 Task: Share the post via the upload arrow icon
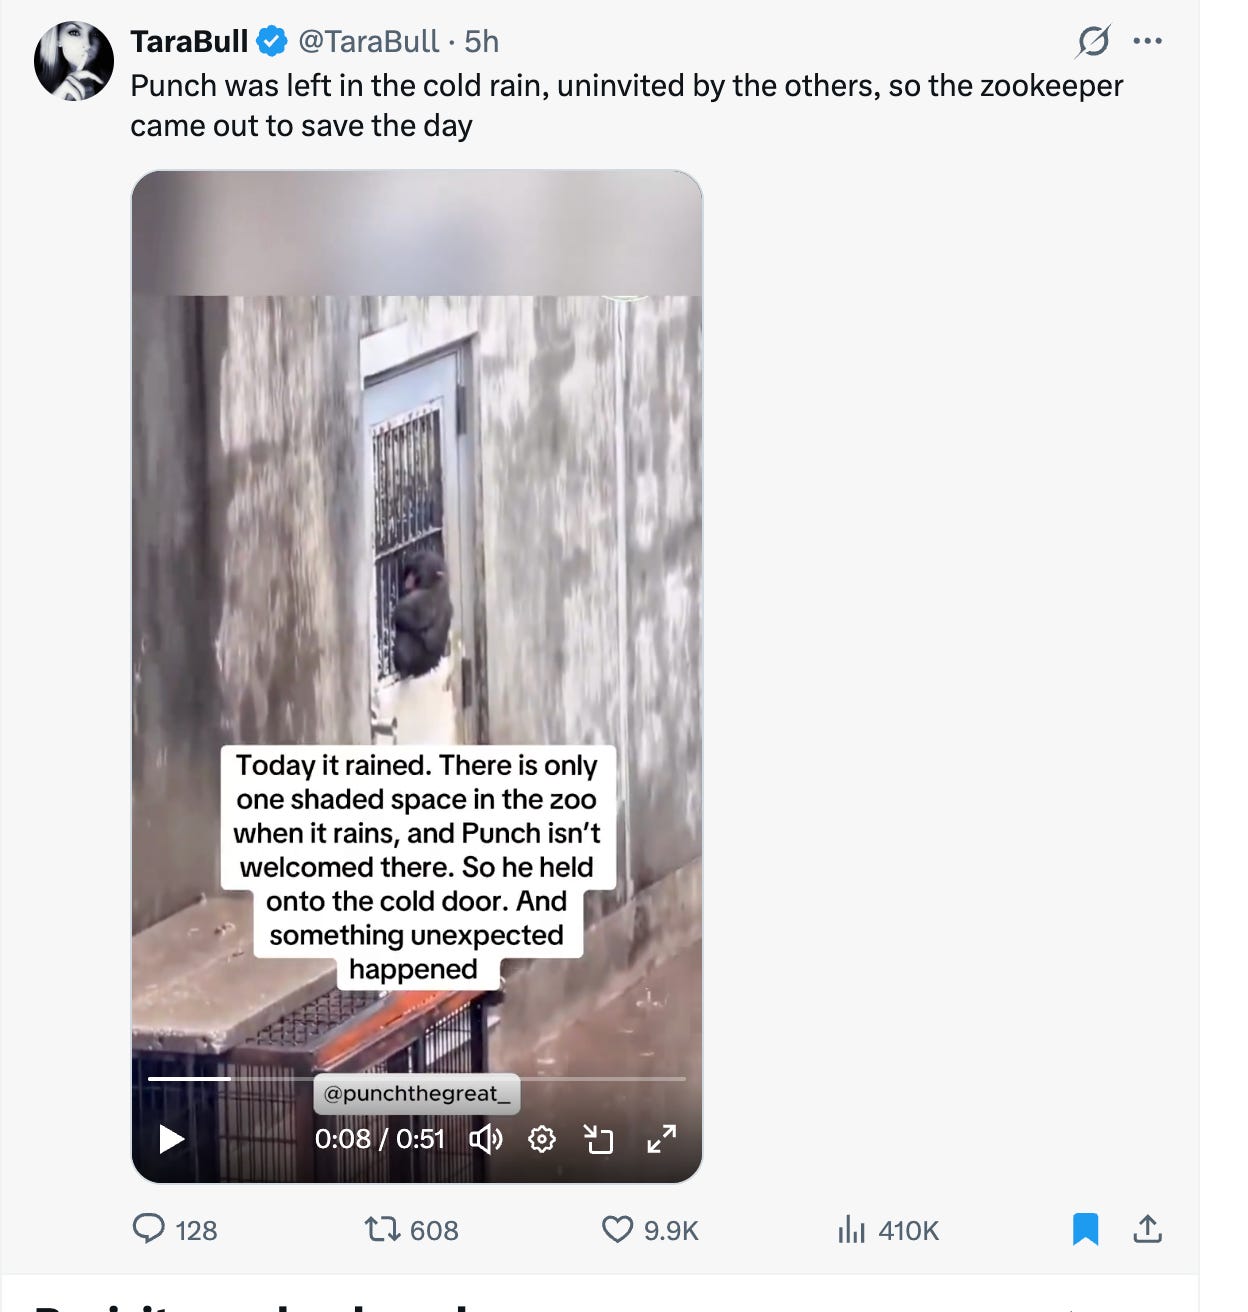click(1148, 1228)
